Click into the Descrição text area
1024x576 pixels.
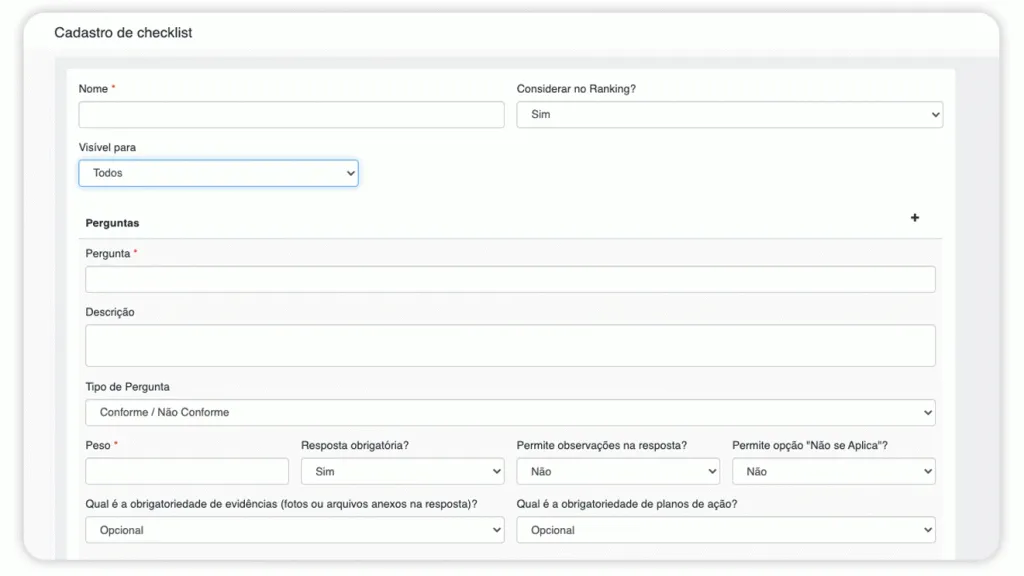[510, 345]
